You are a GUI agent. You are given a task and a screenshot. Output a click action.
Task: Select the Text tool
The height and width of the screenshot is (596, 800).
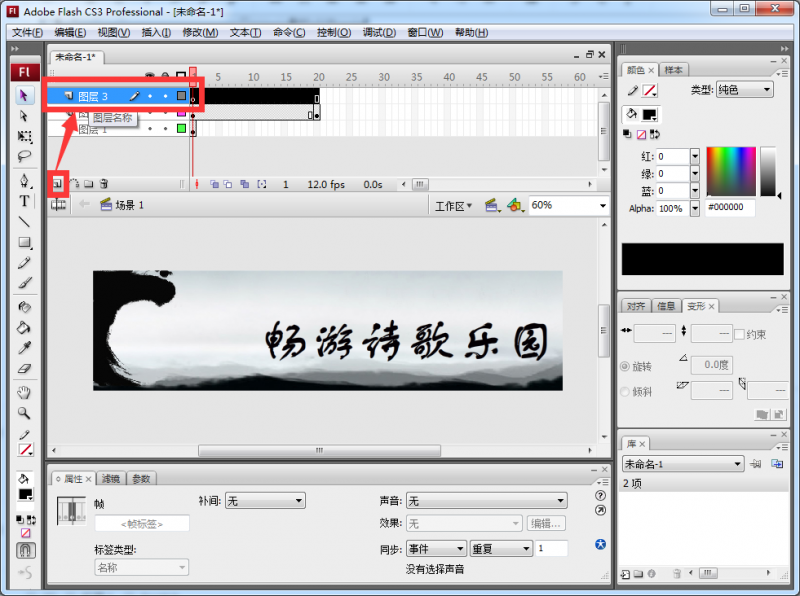point(23,201)
